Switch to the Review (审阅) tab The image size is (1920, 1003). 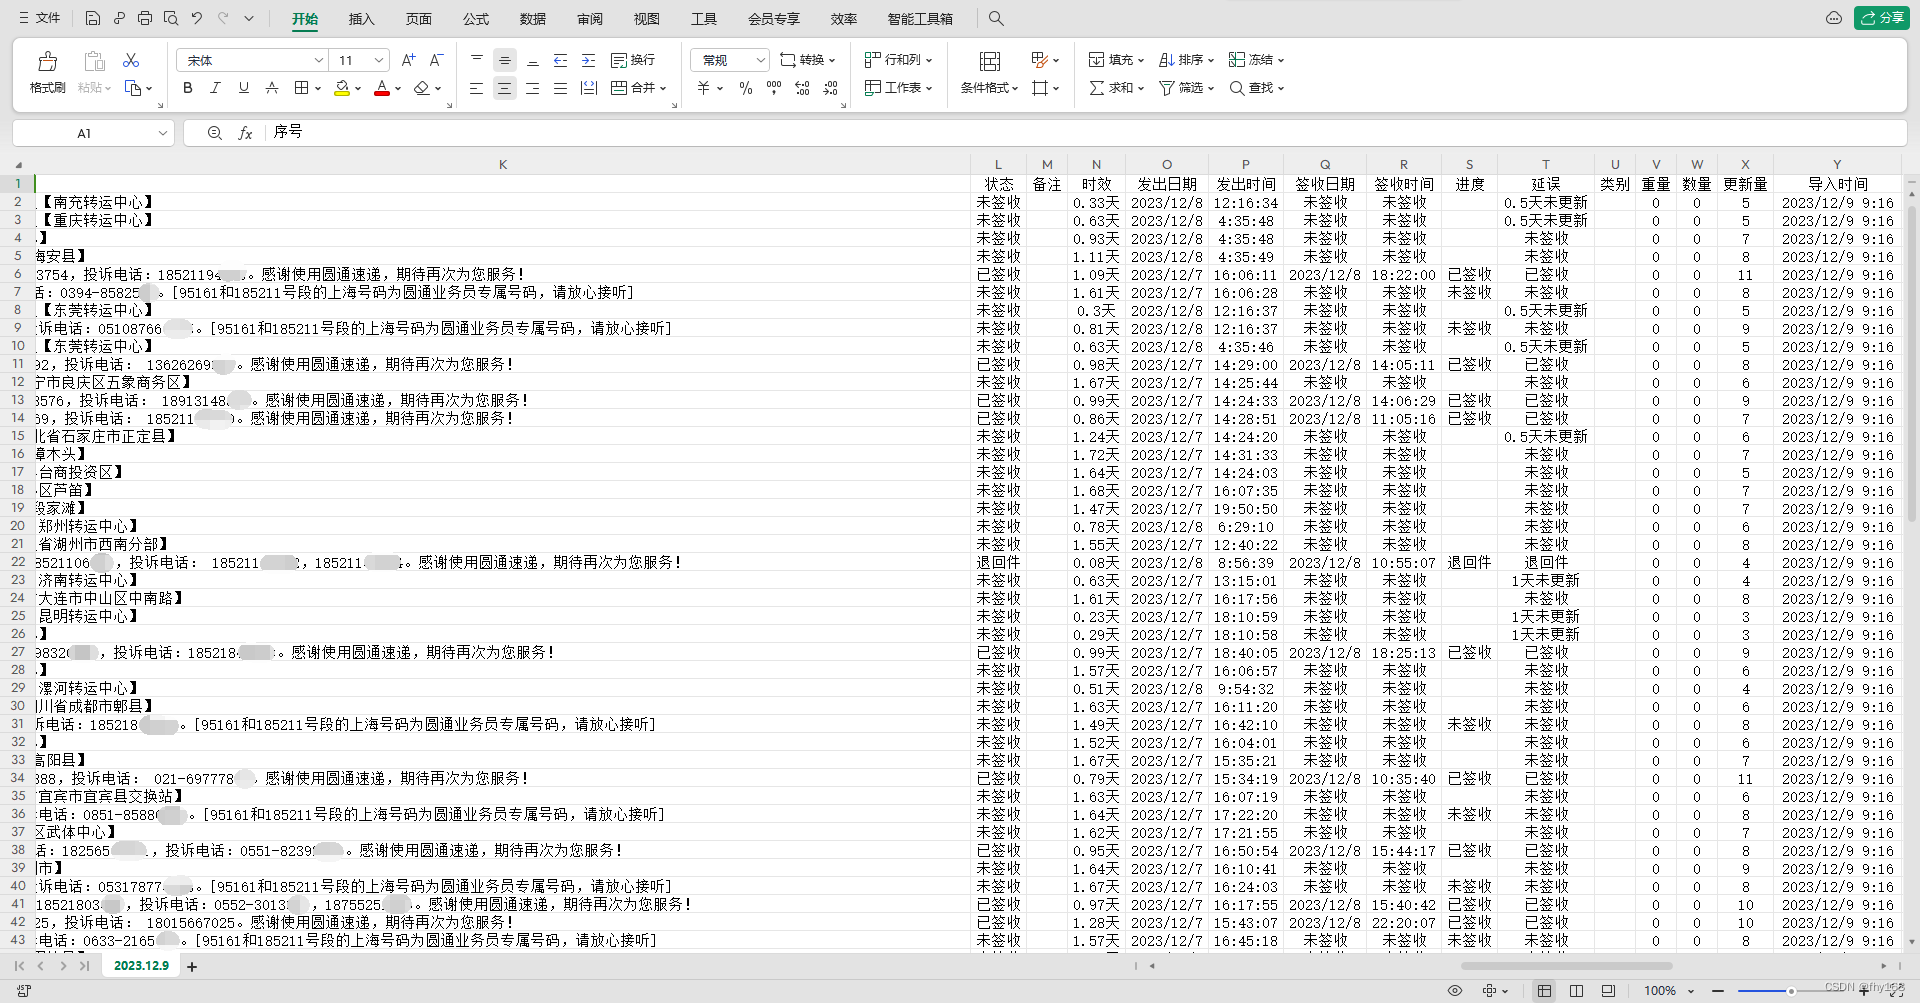coord(590,19)
